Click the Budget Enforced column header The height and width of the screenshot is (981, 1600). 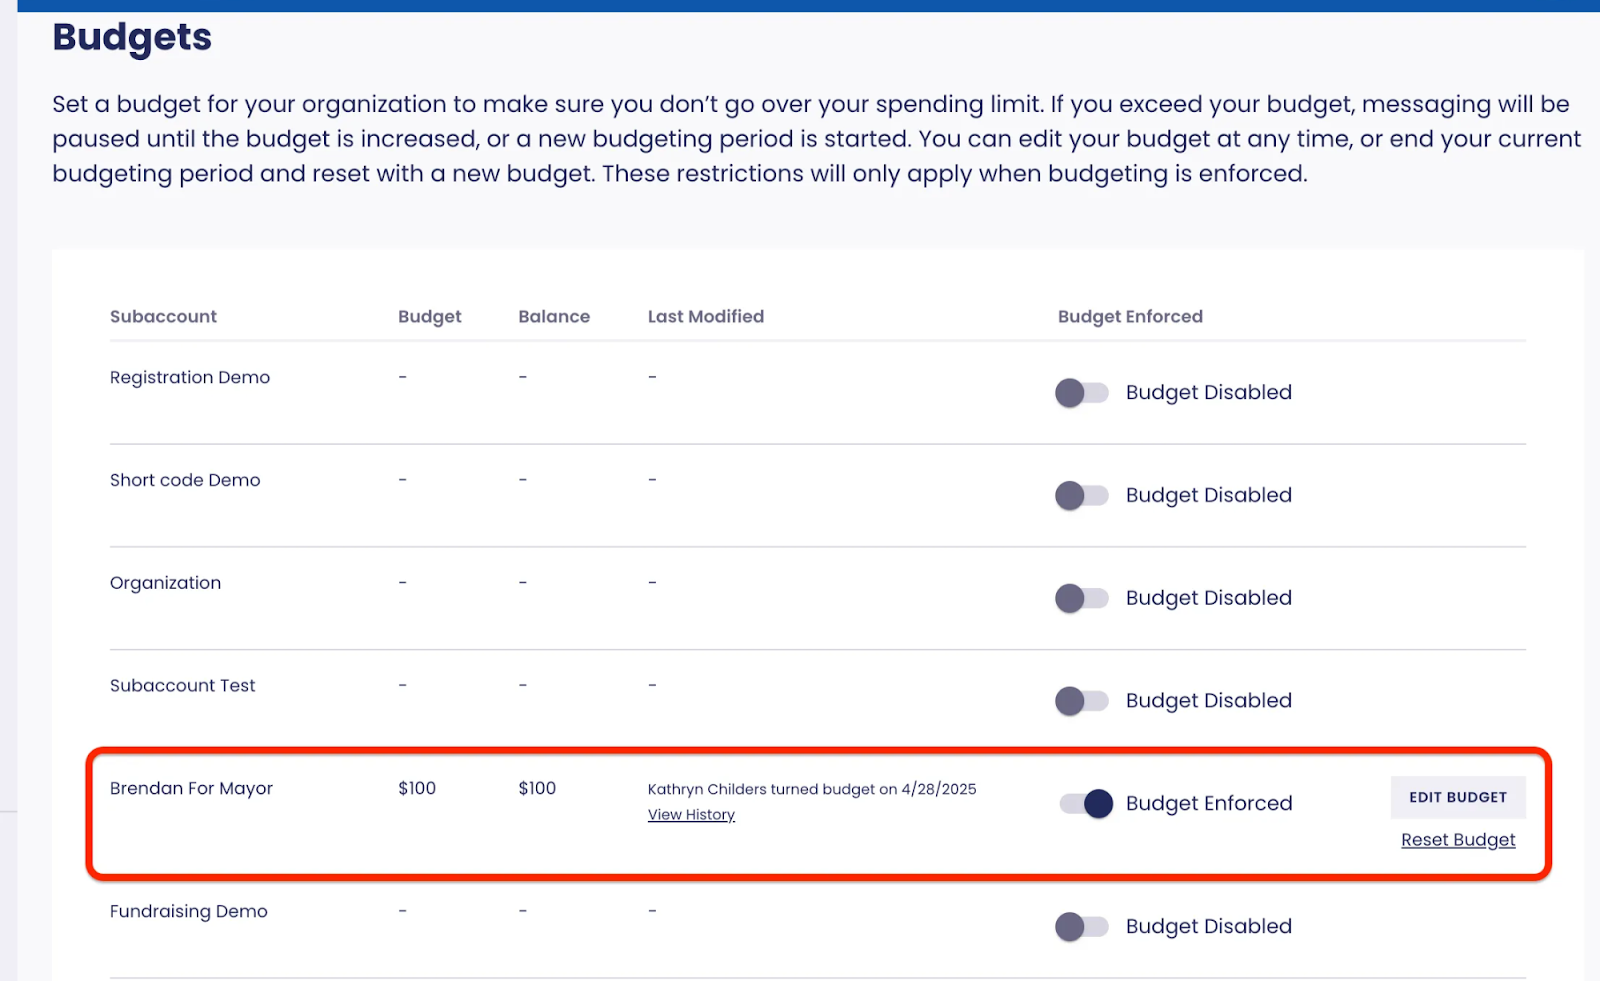[x=1130, y=316]
